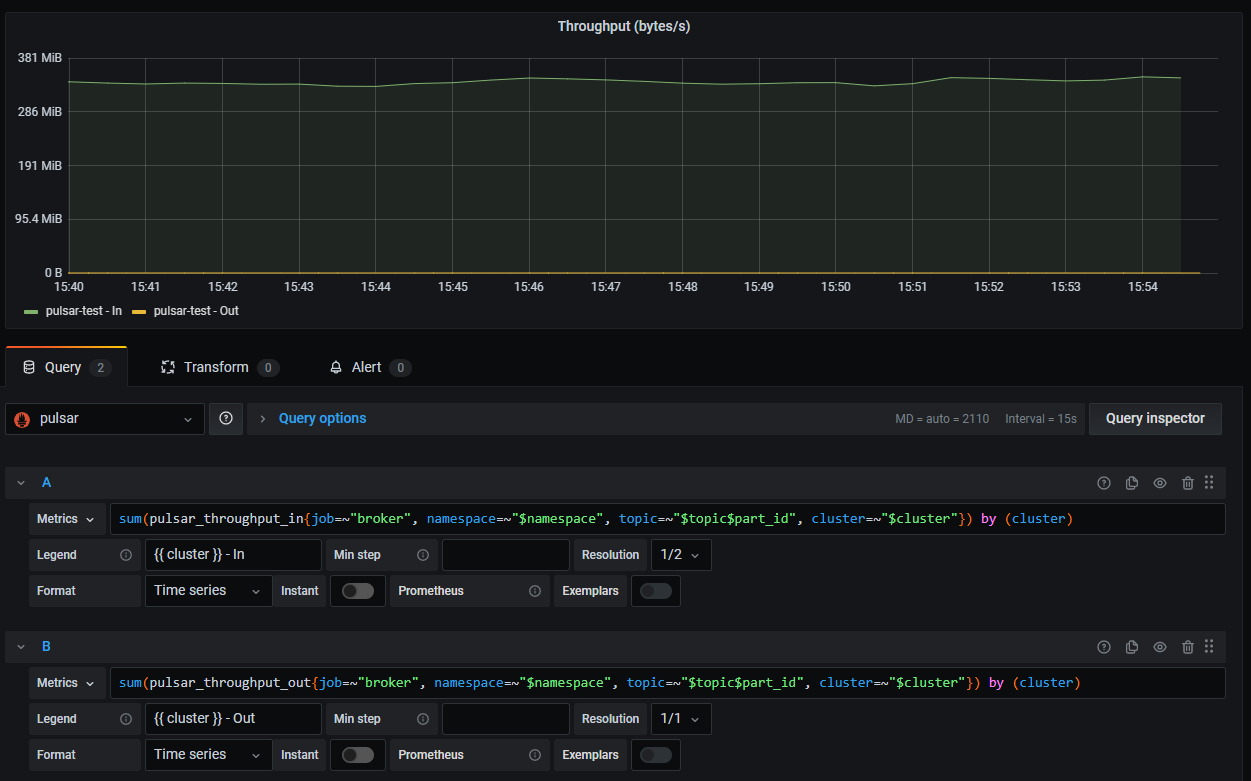The image size is (1251, 781).
Task: Grab the drag handle of query B
Action: click(x=1209, y=646)
